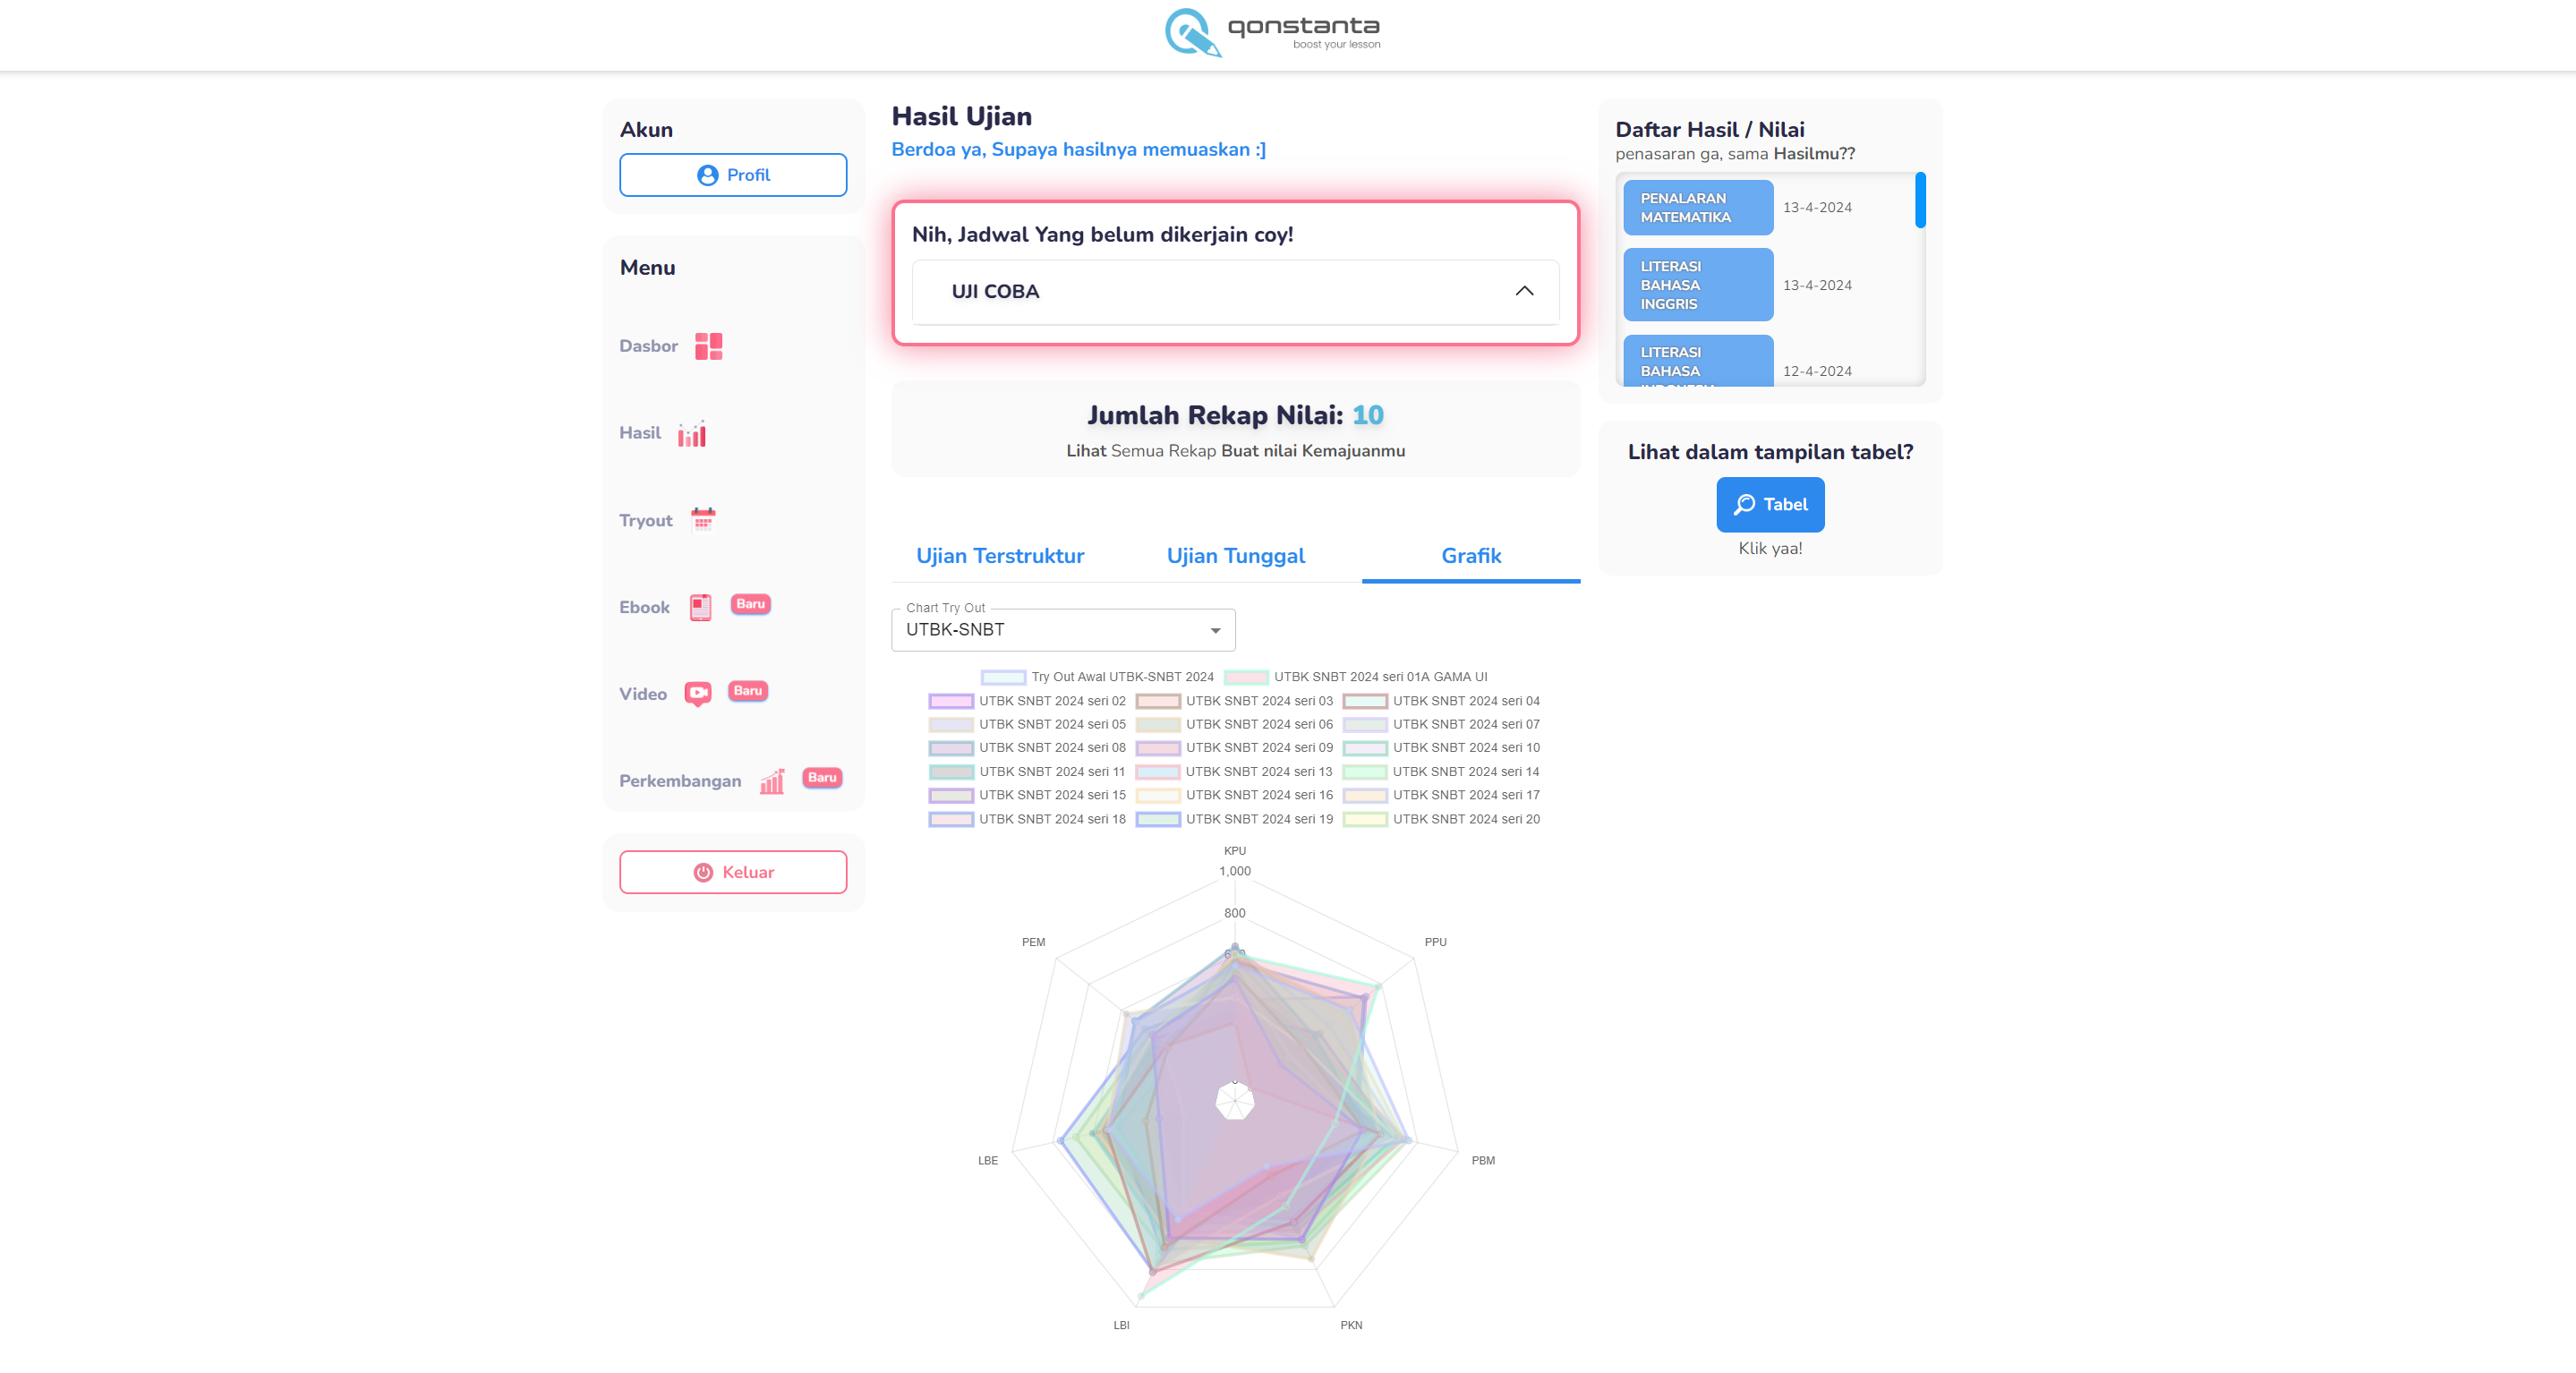Click the Dasbor grid icon
Image resolution: width=2576 pixels, height=1373 pixels.
point(708,346)
